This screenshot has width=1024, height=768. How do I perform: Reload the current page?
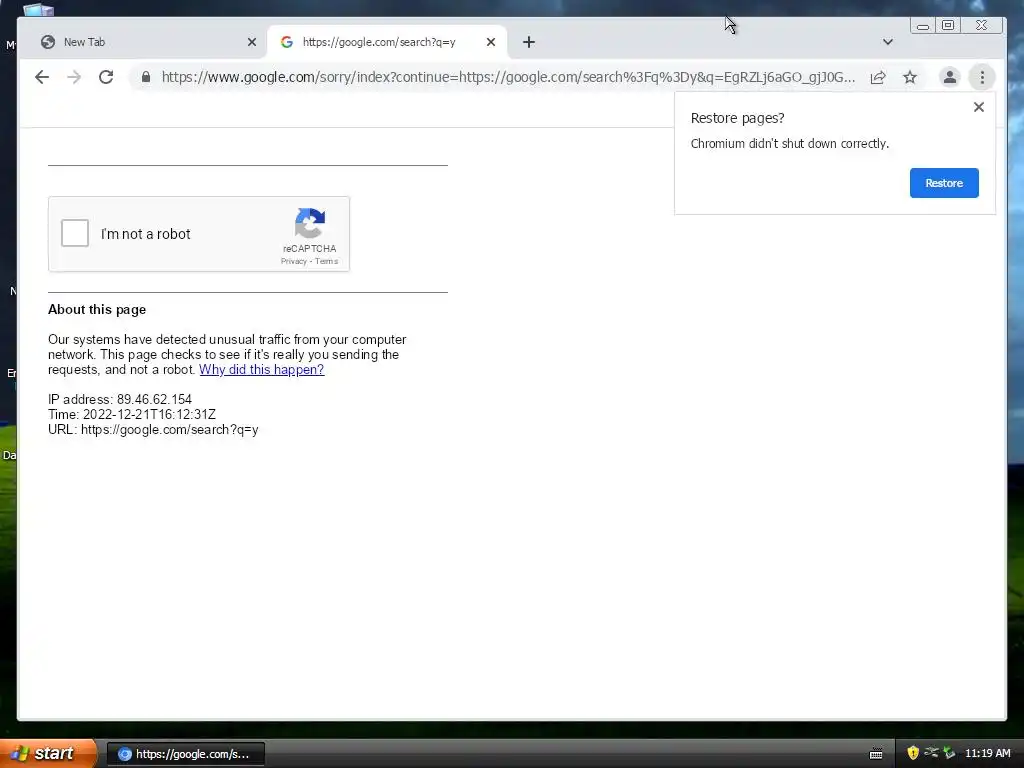(x=106, y=77)
